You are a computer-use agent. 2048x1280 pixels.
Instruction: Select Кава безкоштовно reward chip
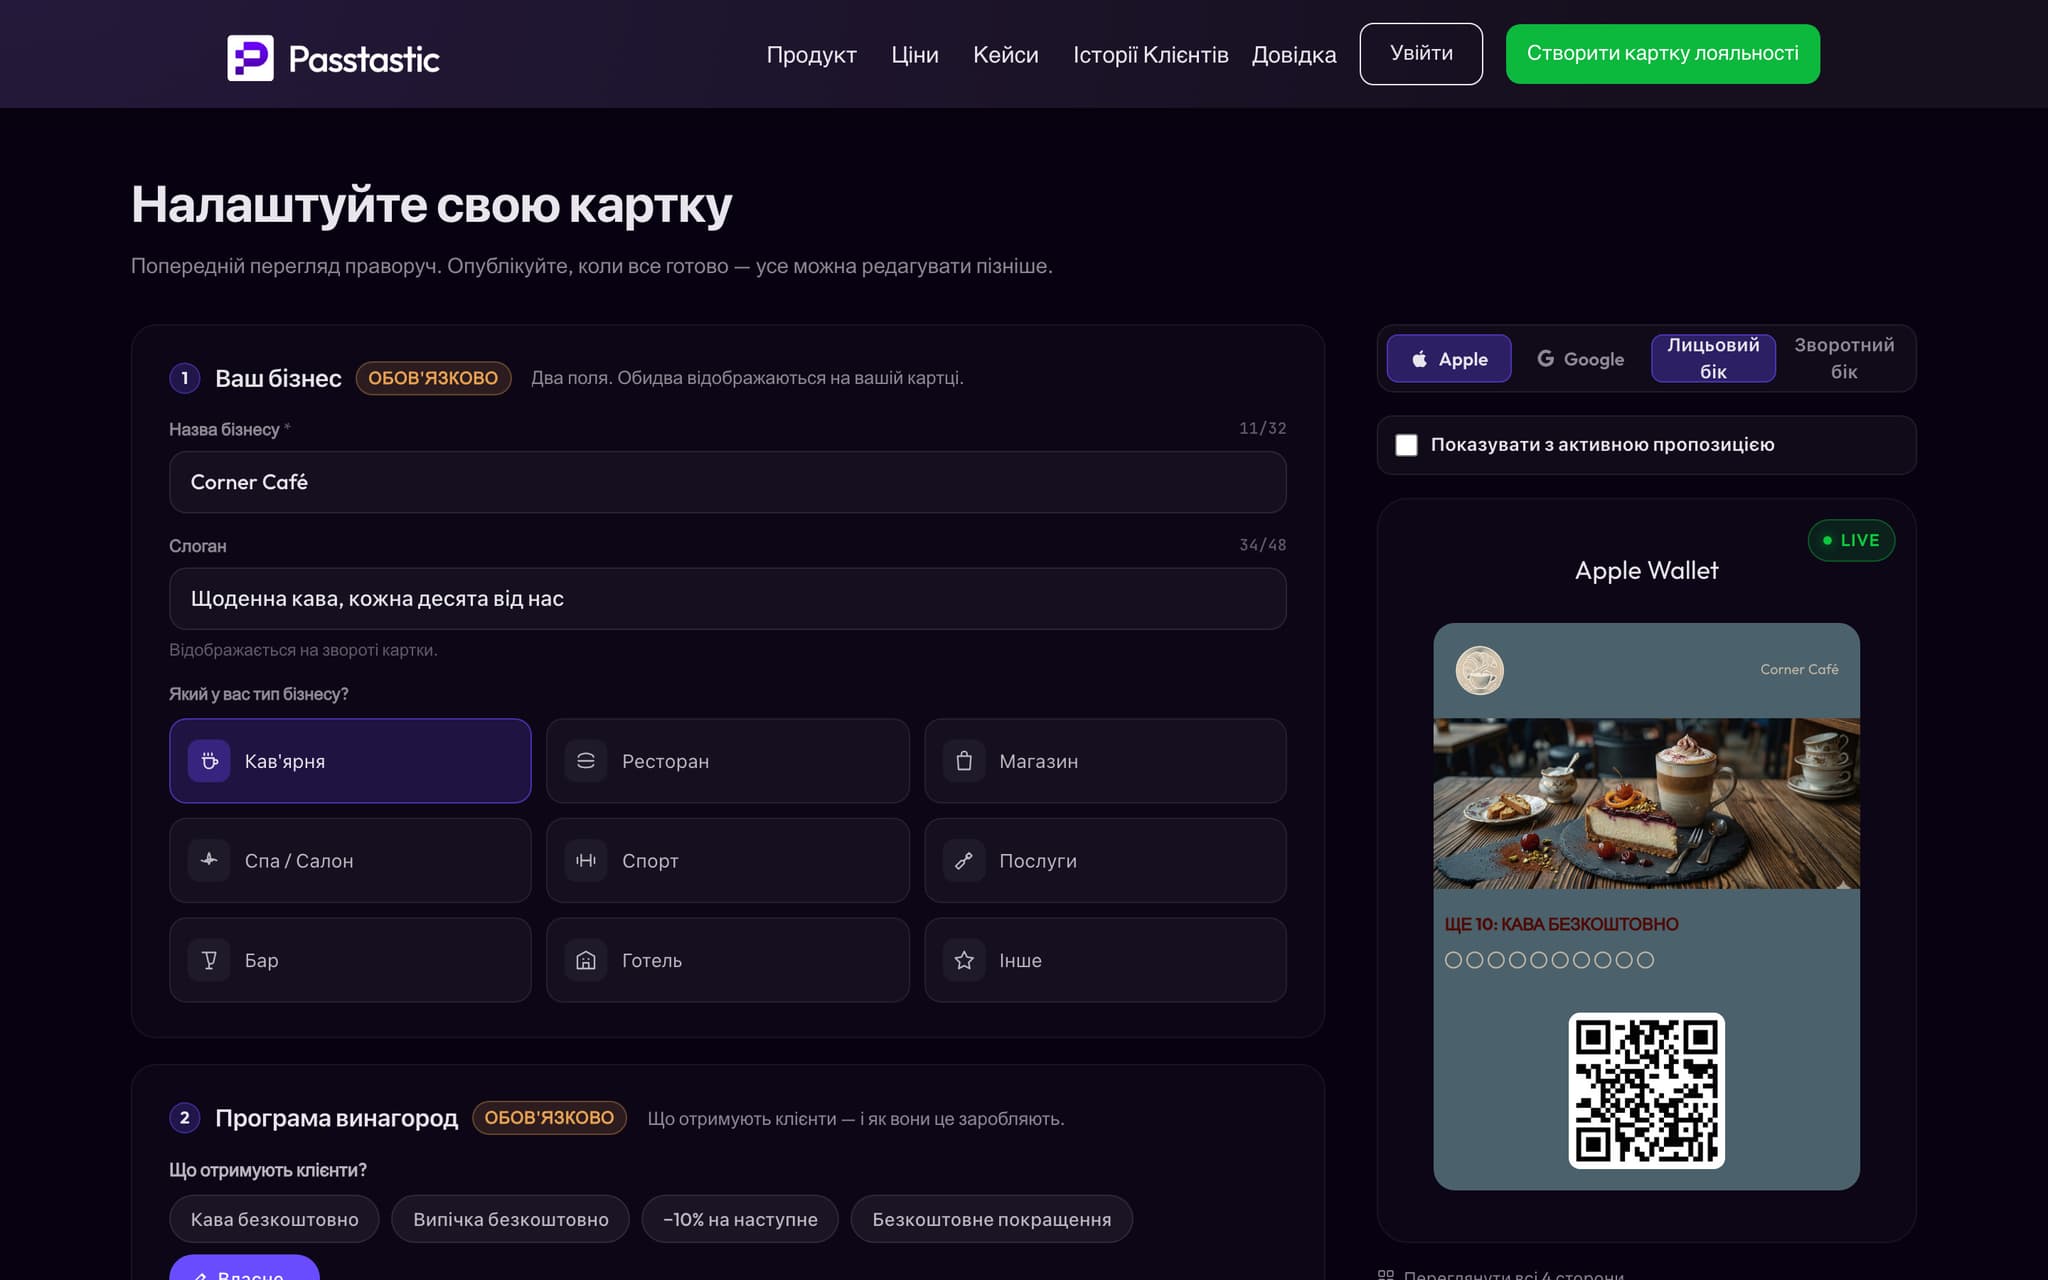(274, 1219)
